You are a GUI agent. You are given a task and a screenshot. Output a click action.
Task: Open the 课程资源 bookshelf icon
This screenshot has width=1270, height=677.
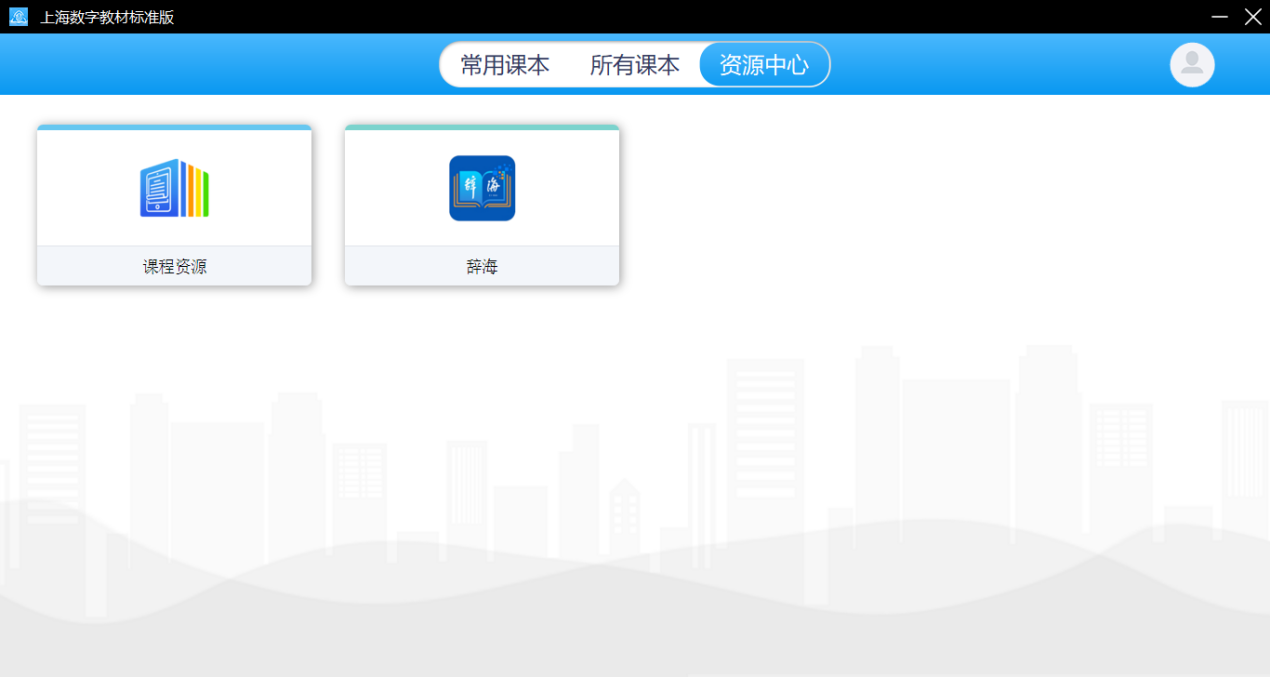(x=174, y=188)
